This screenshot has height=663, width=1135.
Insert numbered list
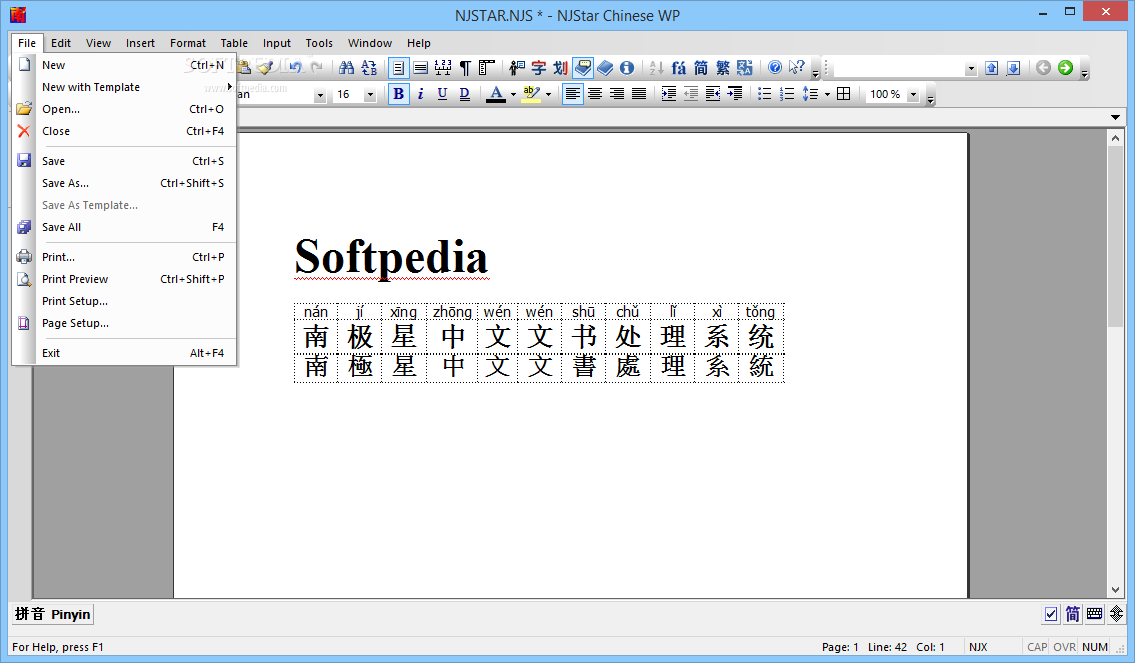pos(787,94)
